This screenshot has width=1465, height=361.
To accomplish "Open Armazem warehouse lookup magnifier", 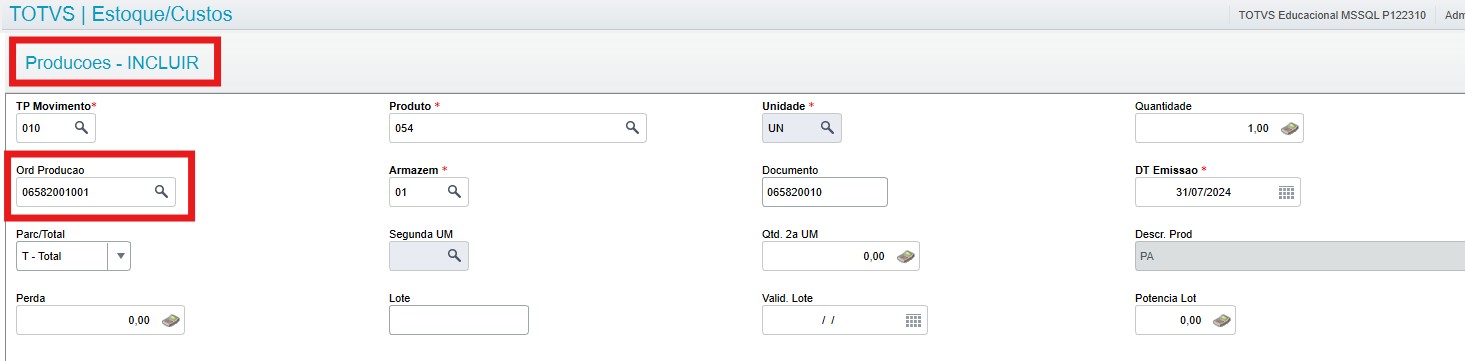I will (454, 192).
